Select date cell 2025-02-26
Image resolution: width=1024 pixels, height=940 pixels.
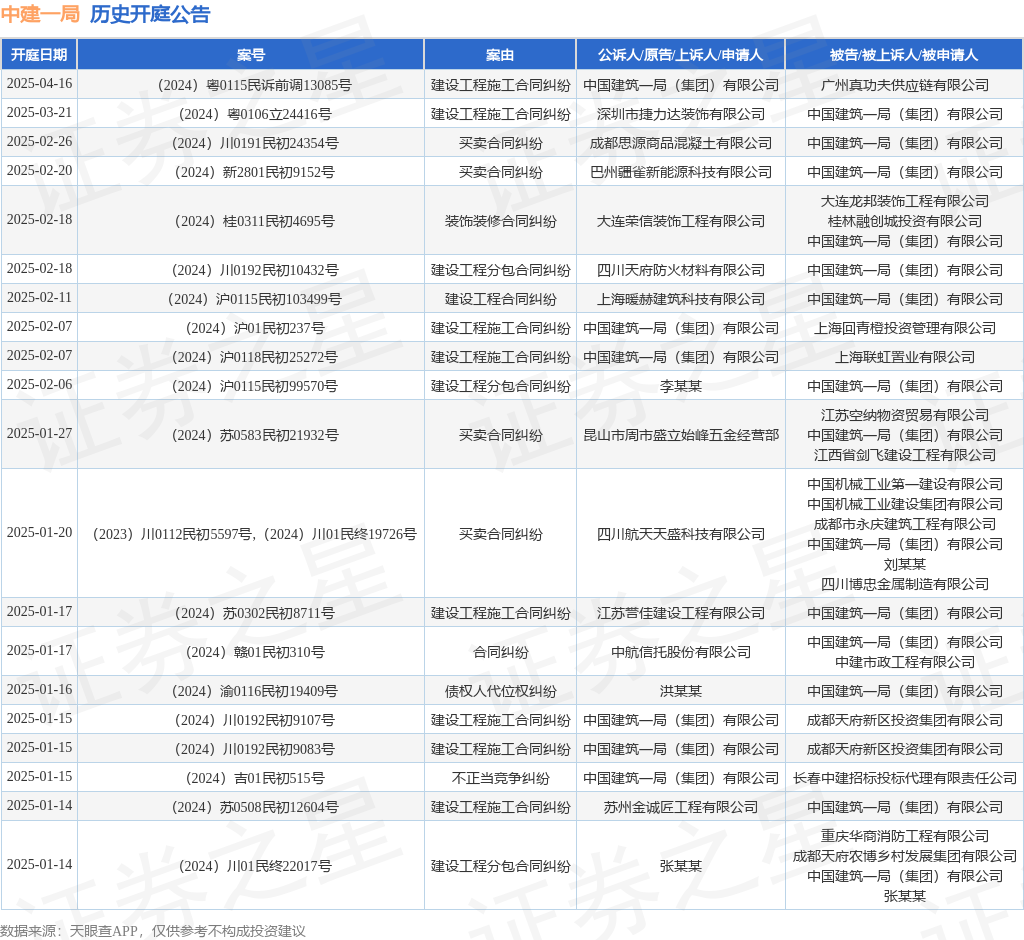[x=39, y=142]
